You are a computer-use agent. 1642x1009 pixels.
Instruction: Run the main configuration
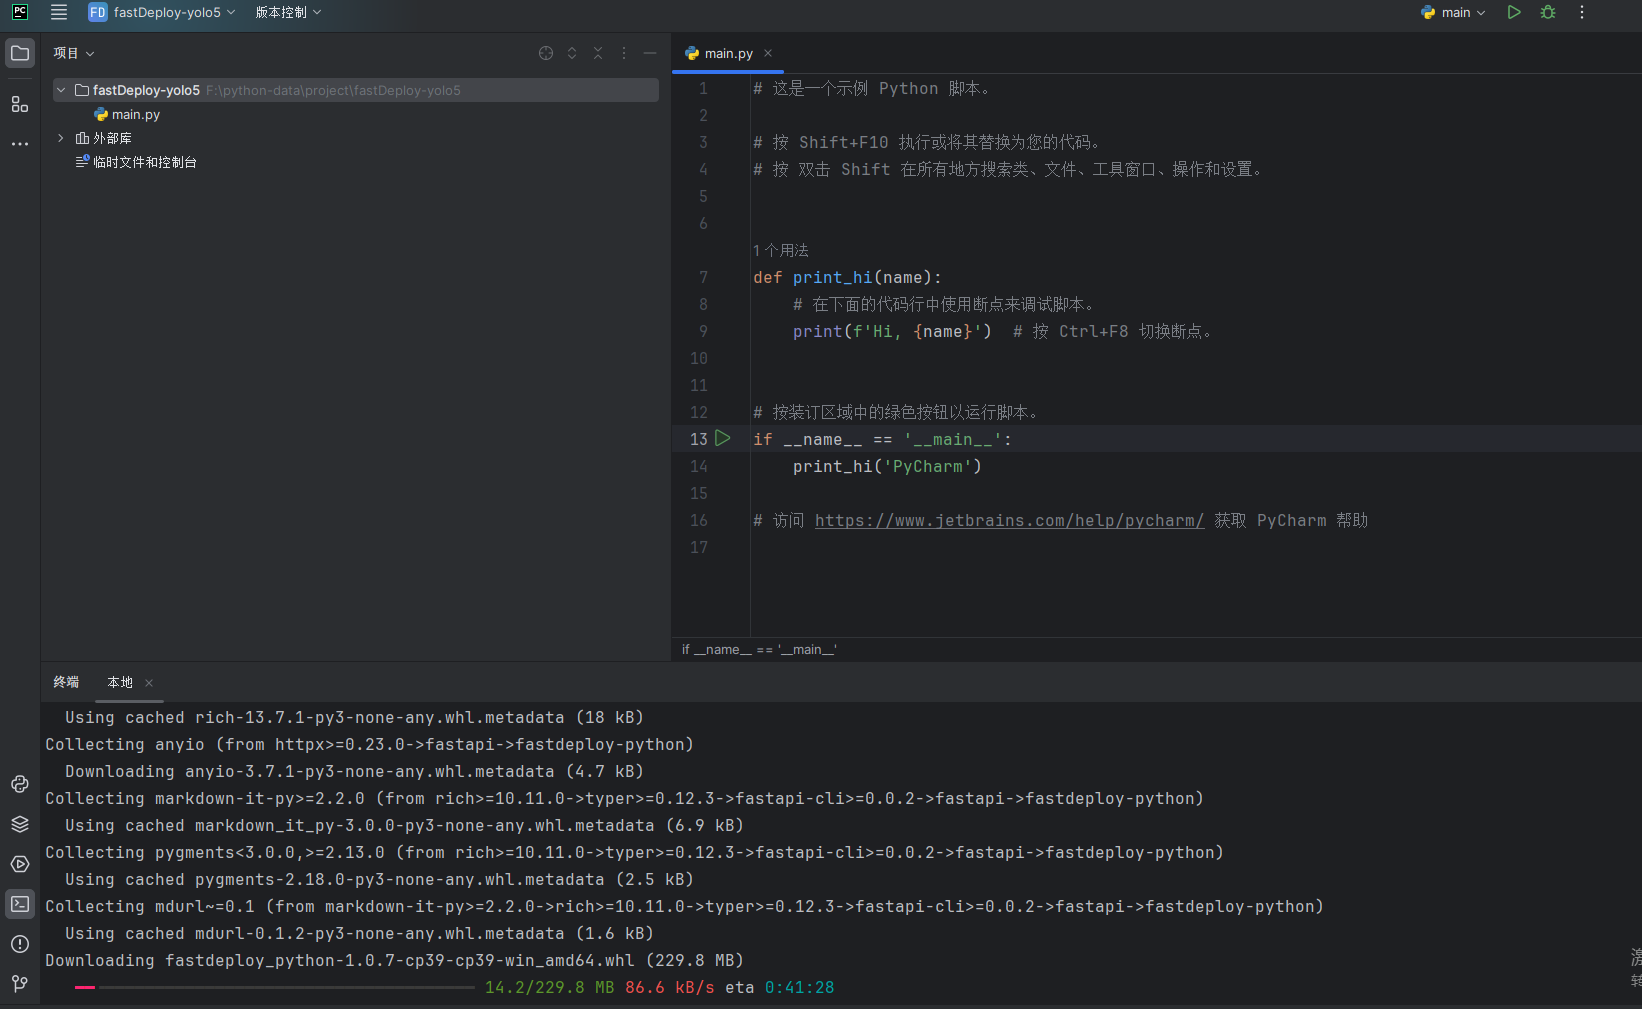1514,13
